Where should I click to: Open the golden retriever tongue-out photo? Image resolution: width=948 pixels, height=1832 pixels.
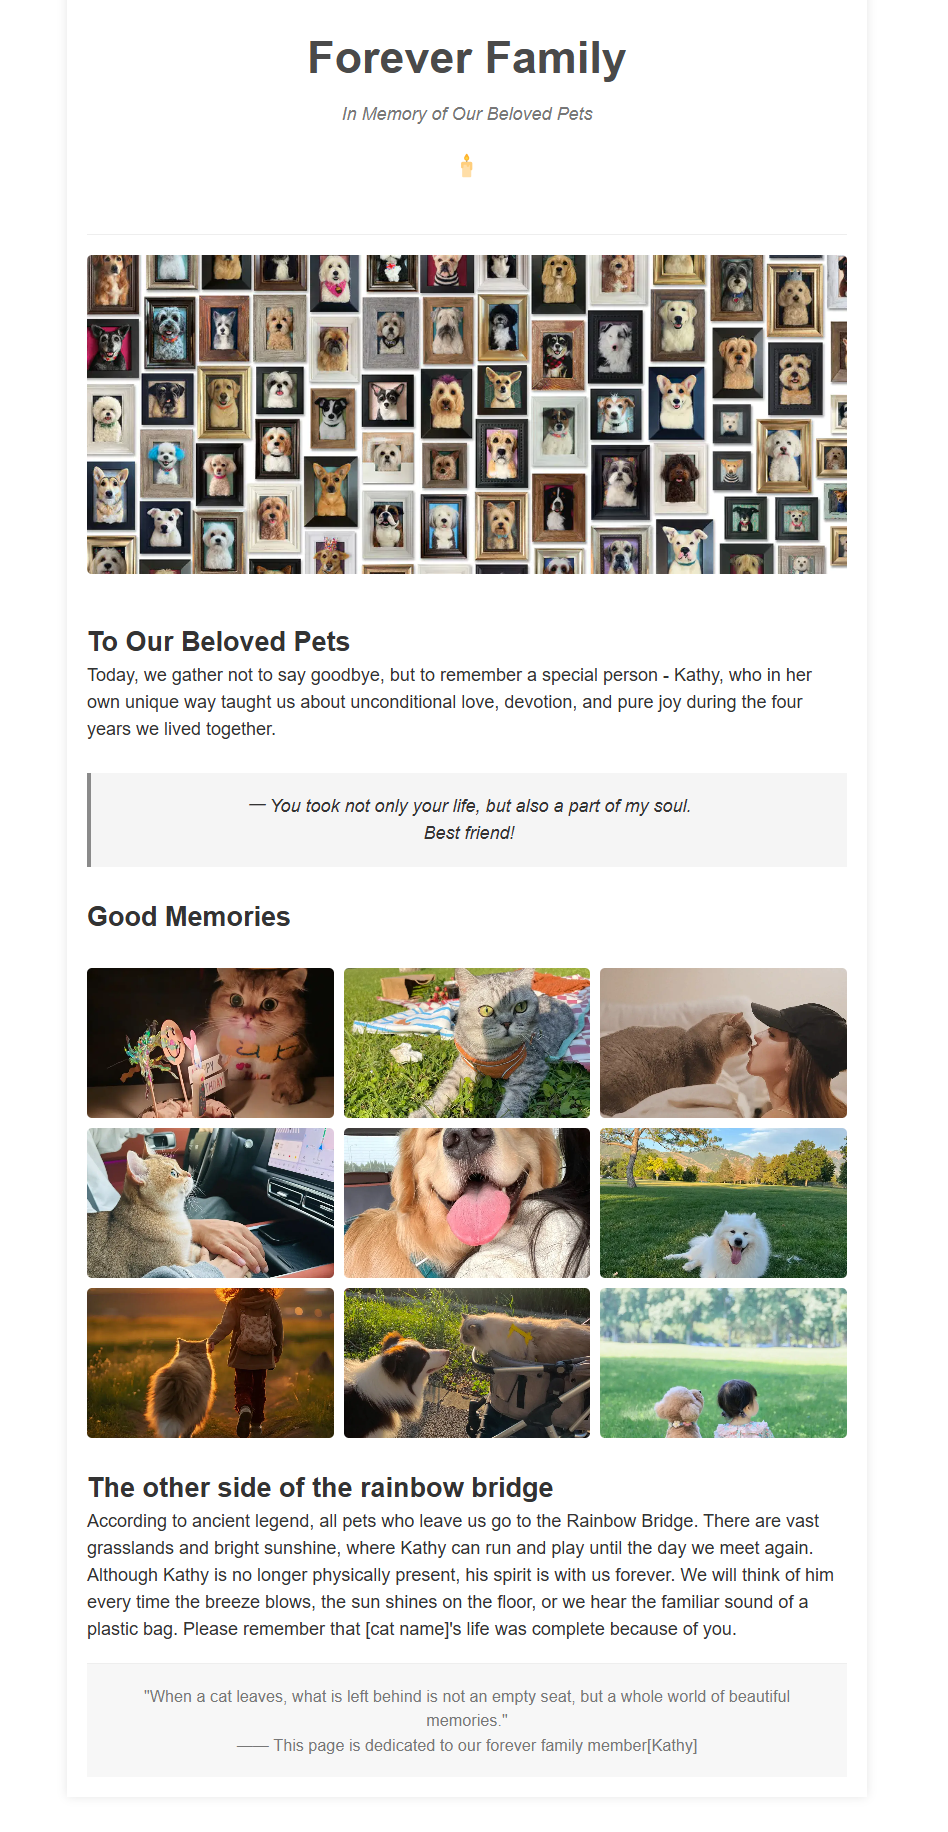tap(467, 1203)
